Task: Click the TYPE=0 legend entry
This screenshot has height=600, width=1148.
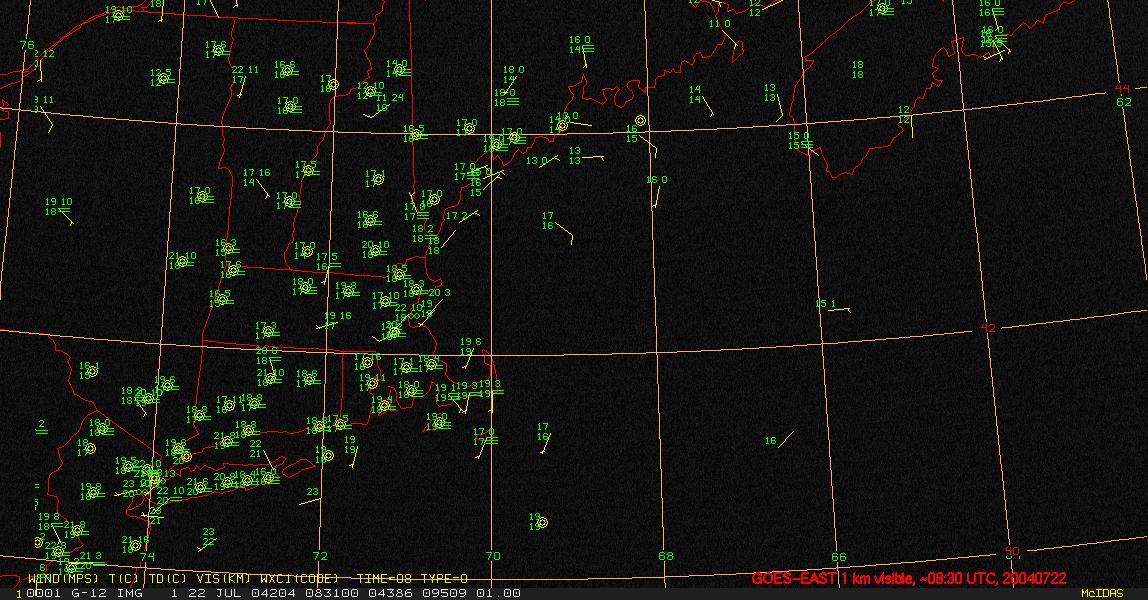Action: 444,579
